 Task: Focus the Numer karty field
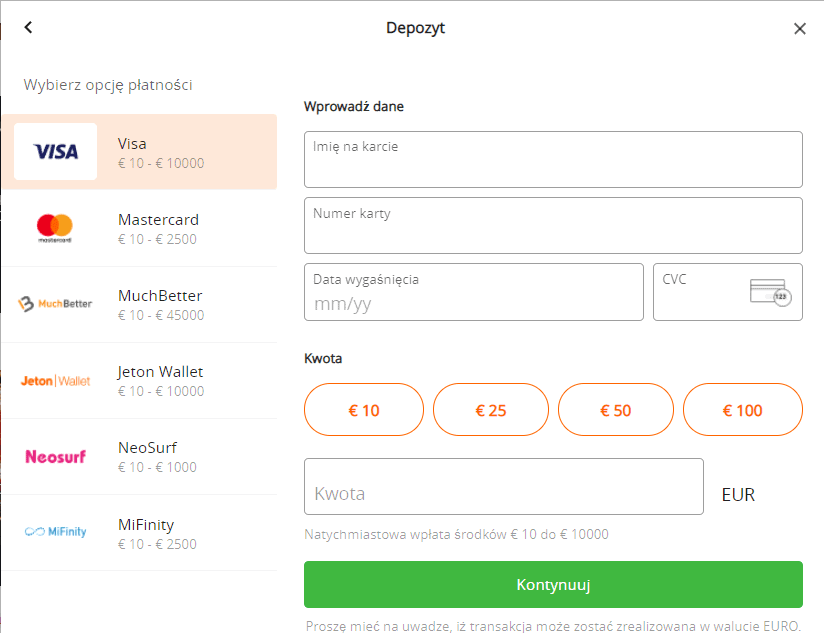(x=553, y=226)
